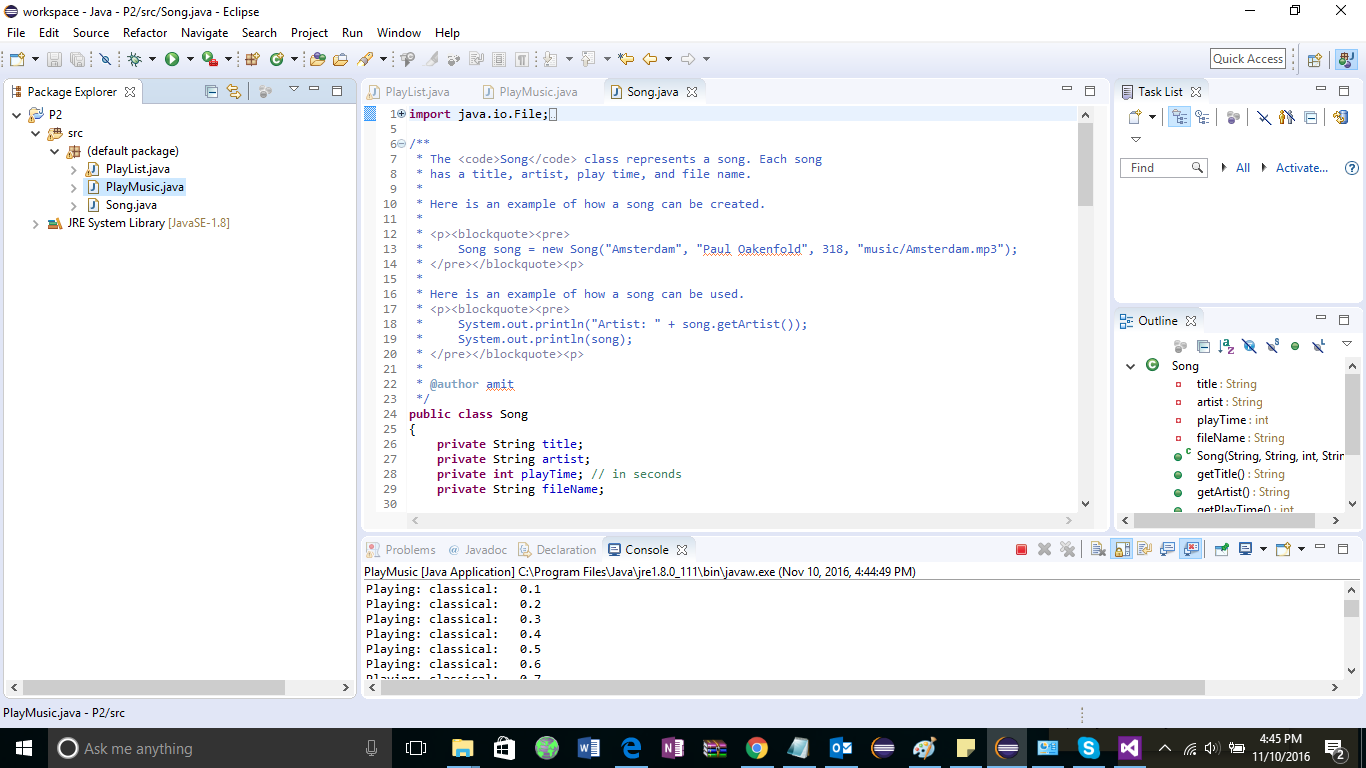Click the green Run button in toolbar
Image resolution: width=1366 pixels, height=768 pixels.
pos(172,60)
